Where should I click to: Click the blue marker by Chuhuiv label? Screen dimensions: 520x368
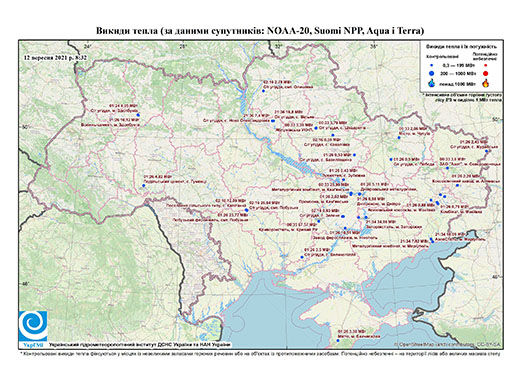point(399,138)
